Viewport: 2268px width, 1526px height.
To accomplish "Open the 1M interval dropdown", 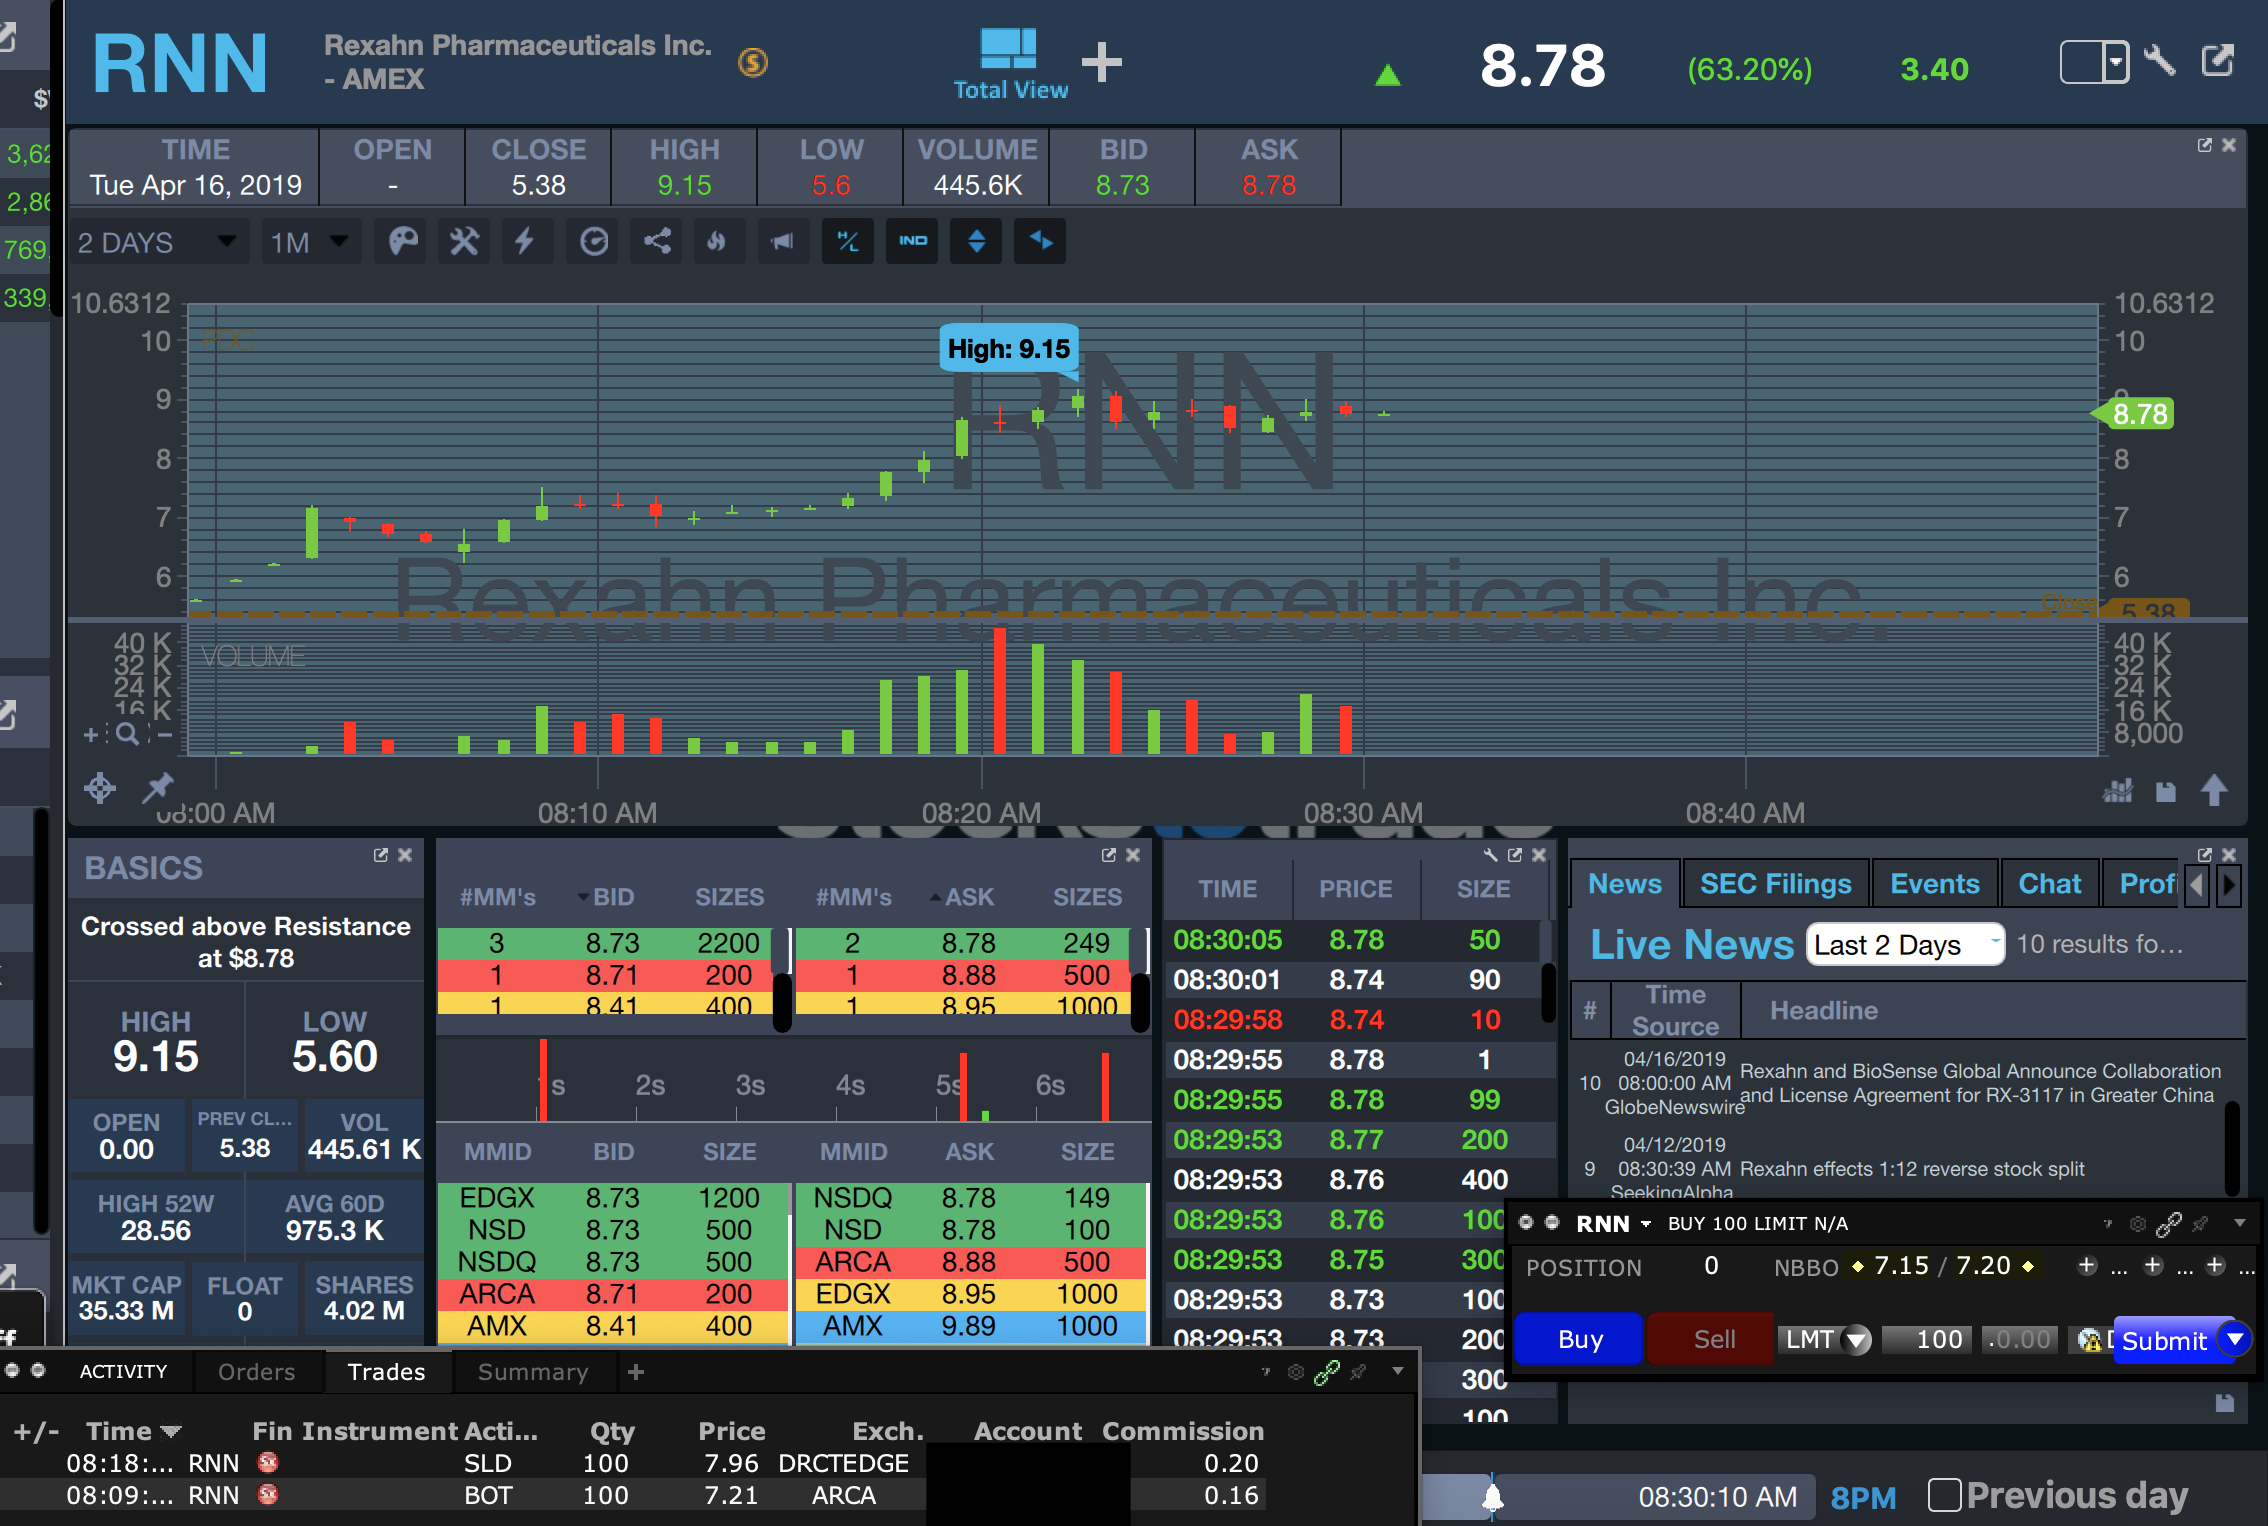I will coord(308,242).
